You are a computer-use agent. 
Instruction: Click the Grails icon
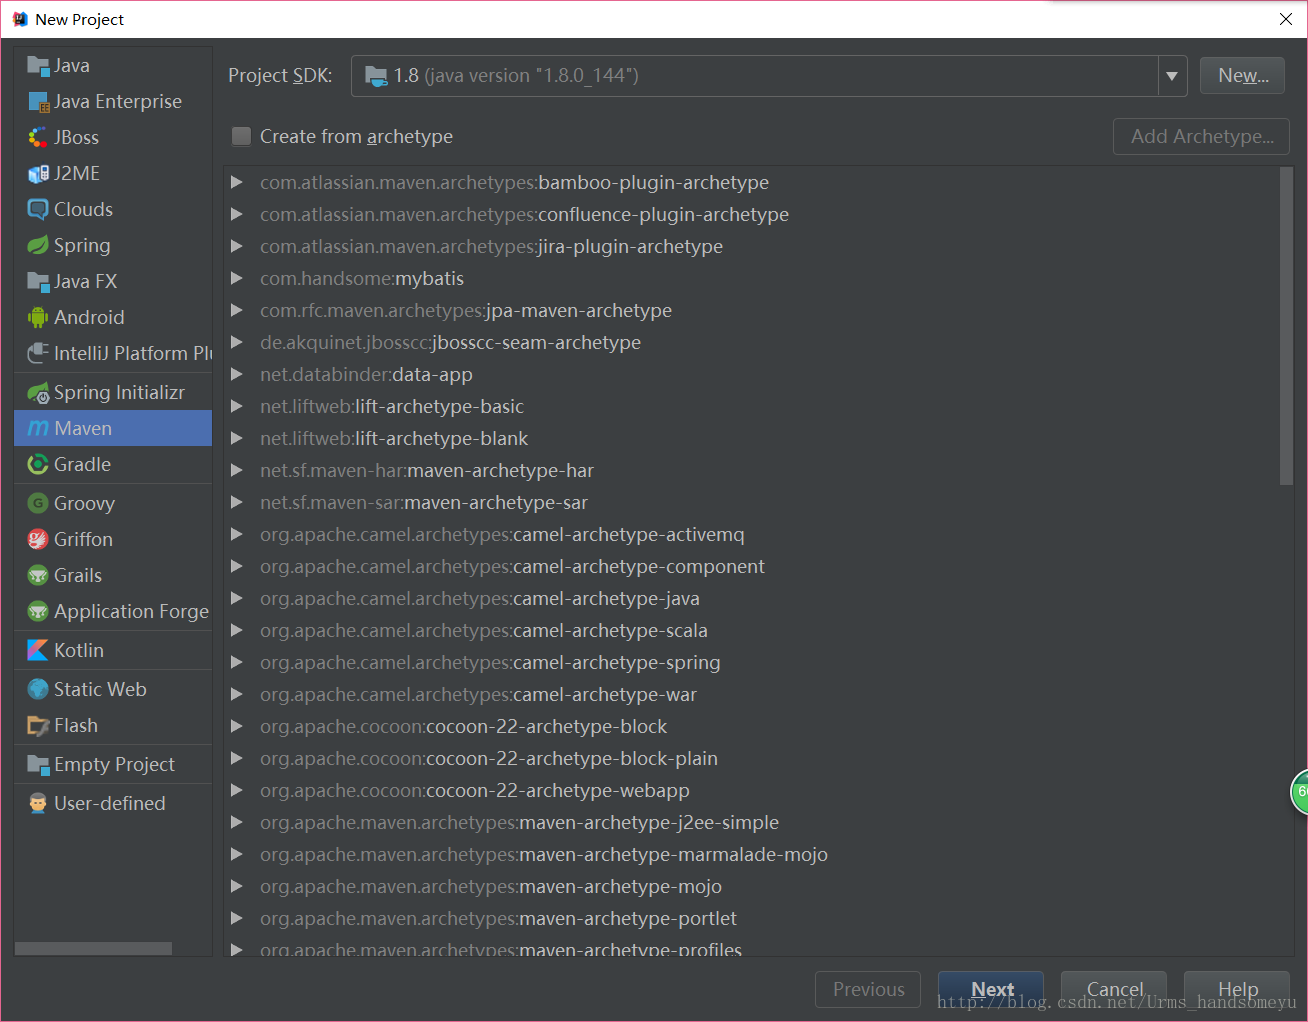pyautogui.click(x=38, y=576)
